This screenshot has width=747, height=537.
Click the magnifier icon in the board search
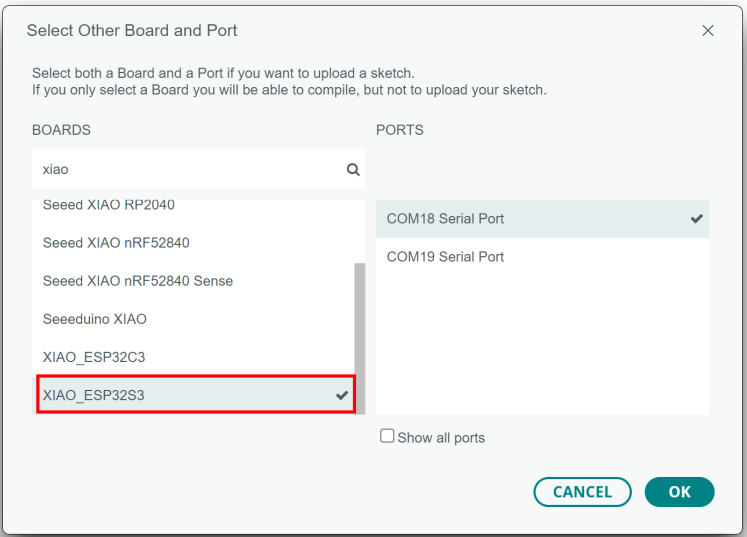352,170
